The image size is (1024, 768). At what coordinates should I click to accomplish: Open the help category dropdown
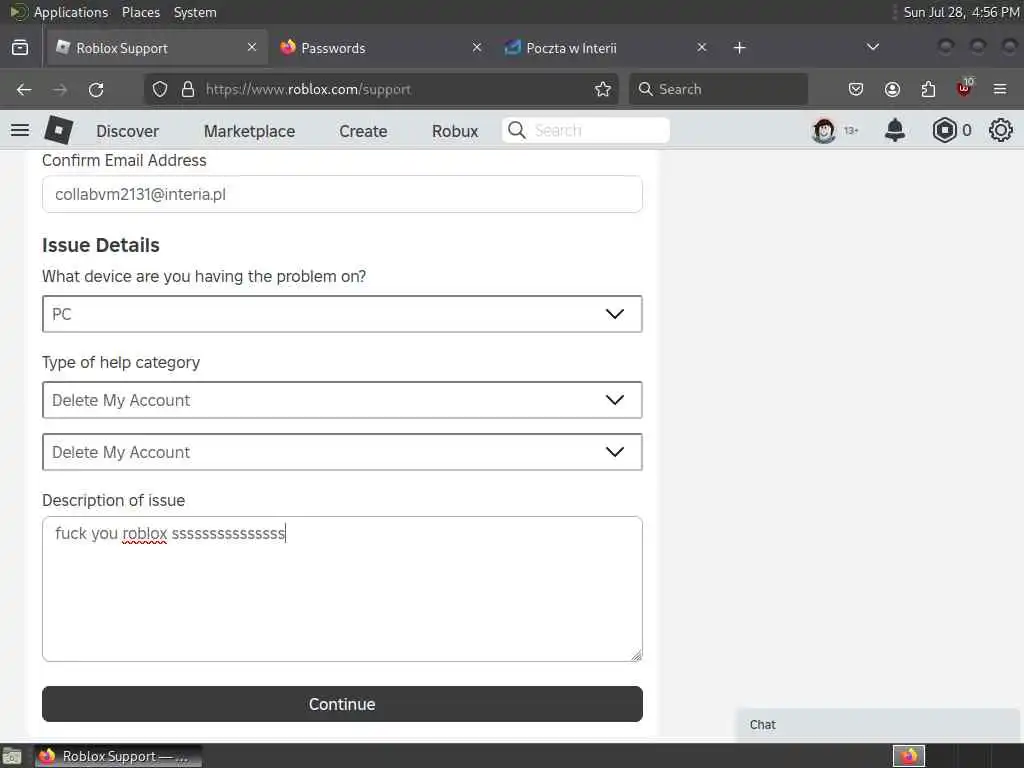click(342, 400)
